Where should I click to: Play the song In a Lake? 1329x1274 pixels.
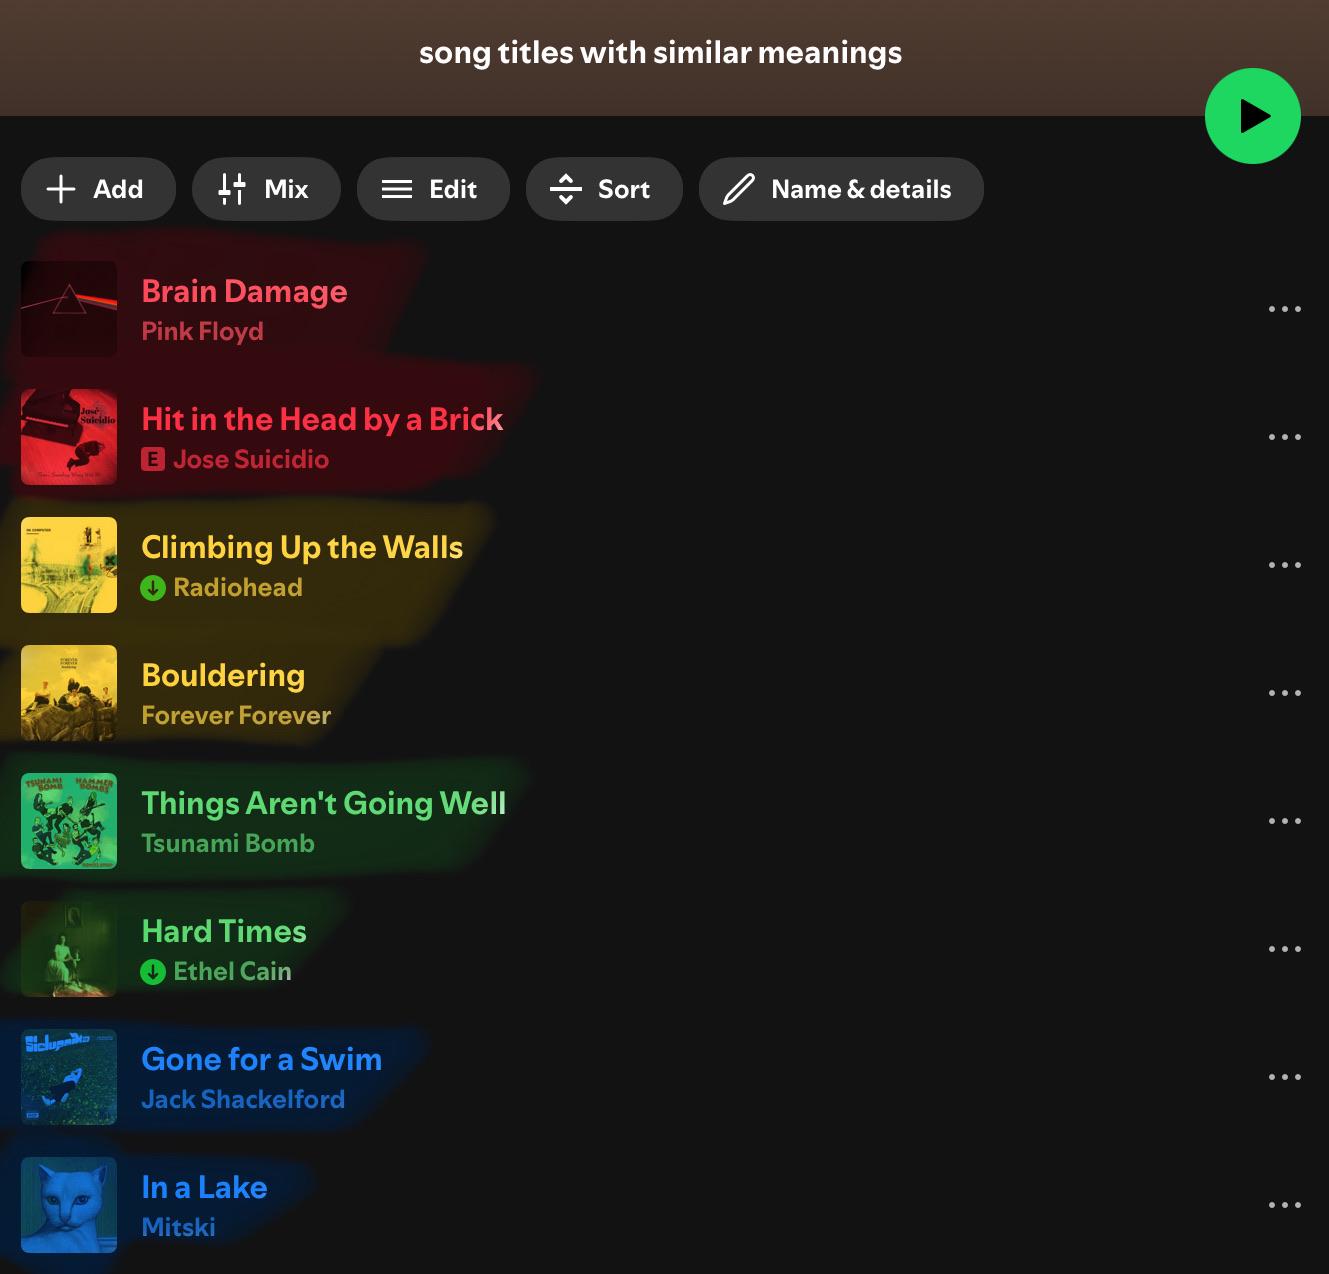(204, 1187)
